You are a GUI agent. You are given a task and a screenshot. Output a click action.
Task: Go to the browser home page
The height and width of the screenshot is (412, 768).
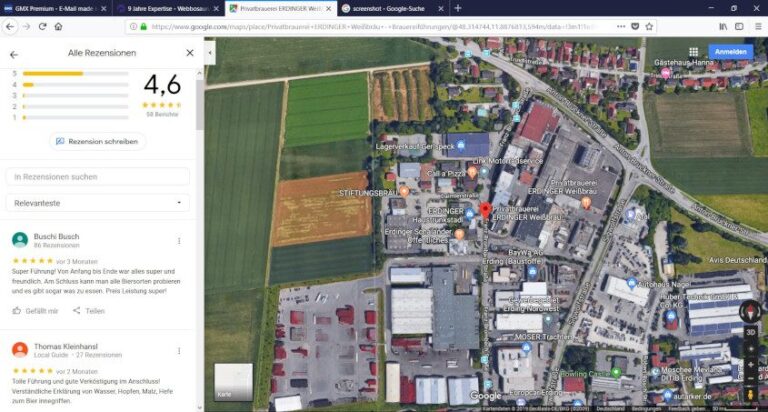point(58,27)
